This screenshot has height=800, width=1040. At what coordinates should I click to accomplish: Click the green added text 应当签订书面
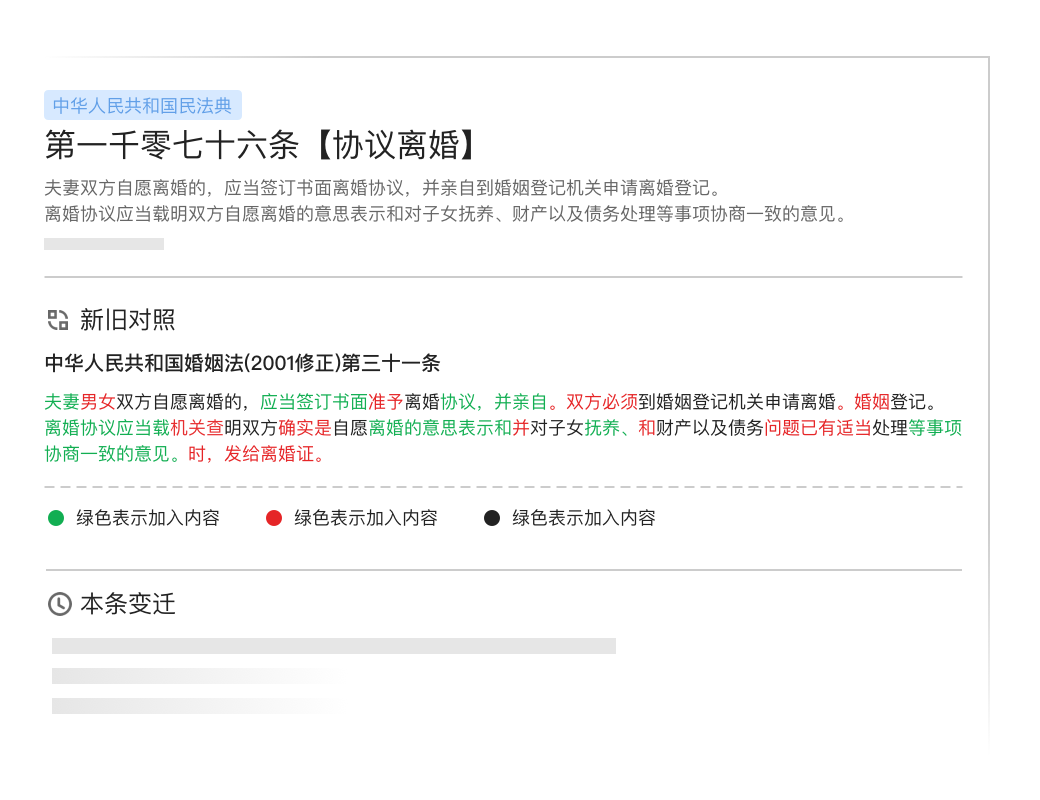314,402
